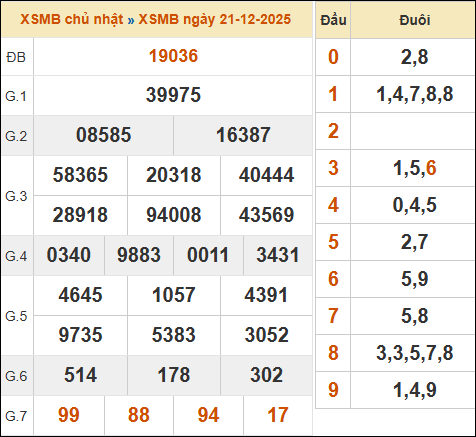Select G.3 number 43569
Image resolution: width=476 pixels, height=437 pixels.
266,215
